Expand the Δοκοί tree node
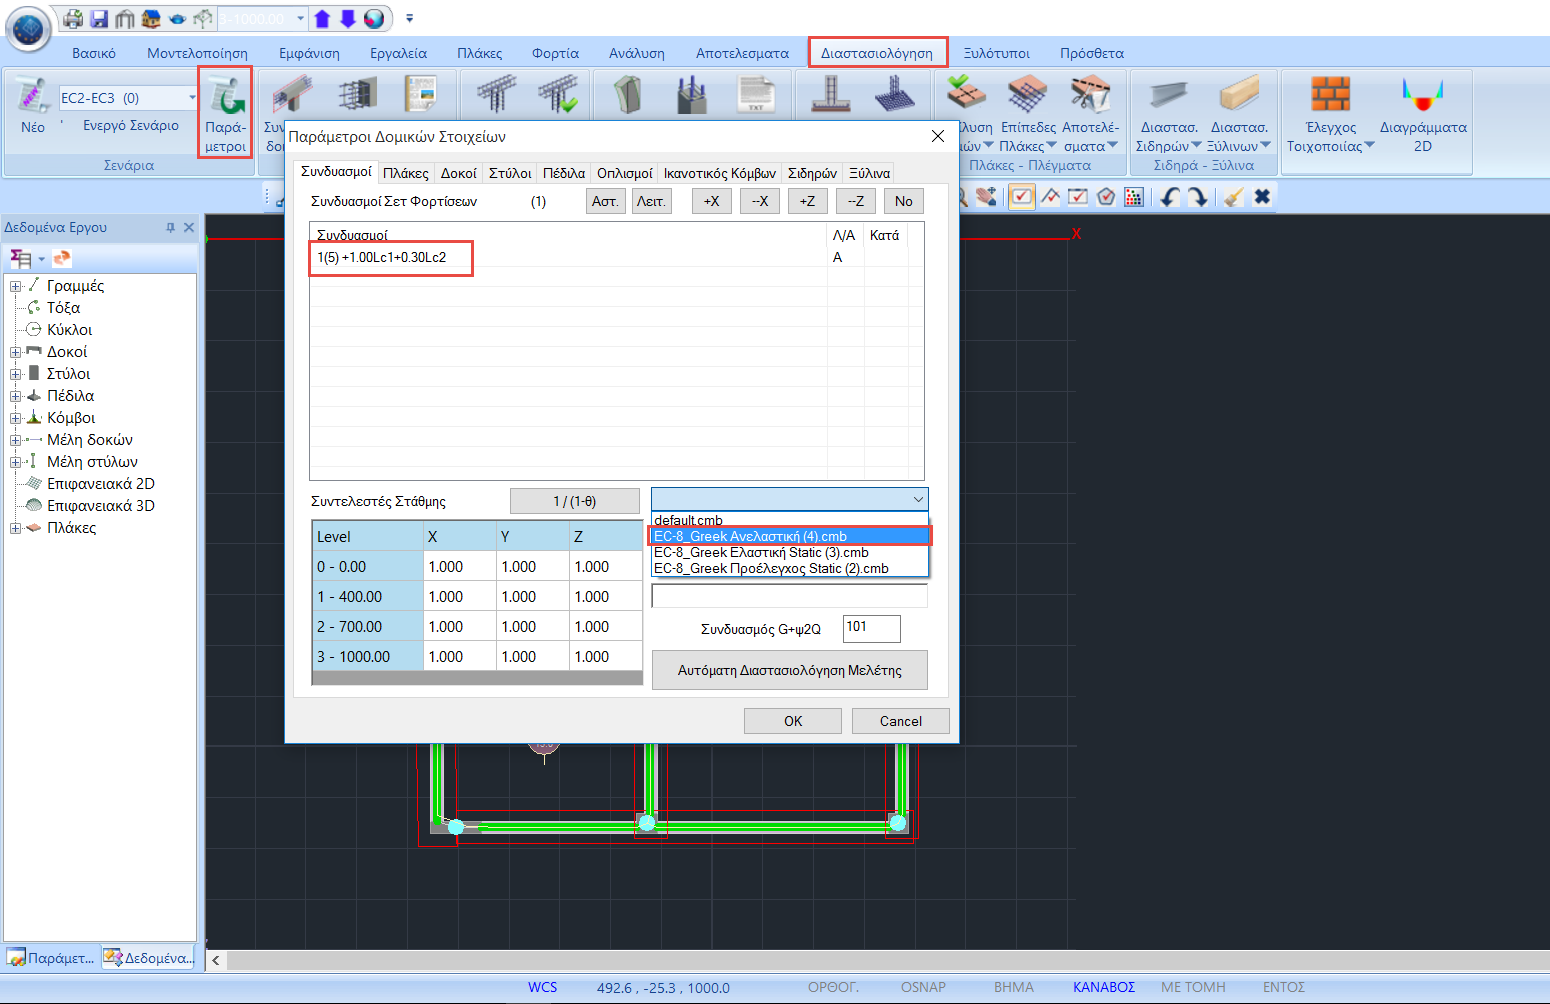This screenshot has height=1004, width=1550. (x=15, y=352)
